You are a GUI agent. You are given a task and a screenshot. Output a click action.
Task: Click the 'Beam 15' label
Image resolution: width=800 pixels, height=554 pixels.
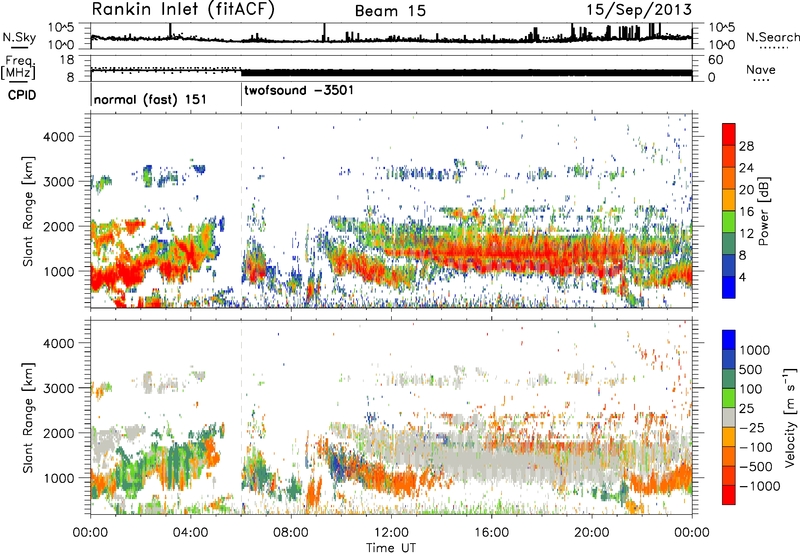(390, 11)
